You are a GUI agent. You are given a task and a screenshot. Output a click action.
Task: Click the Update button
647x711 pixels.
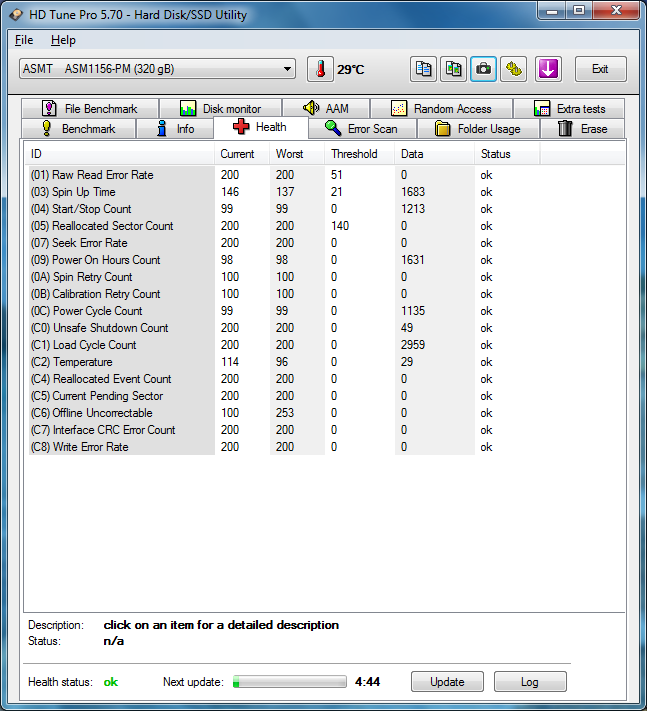coord(448,682)
